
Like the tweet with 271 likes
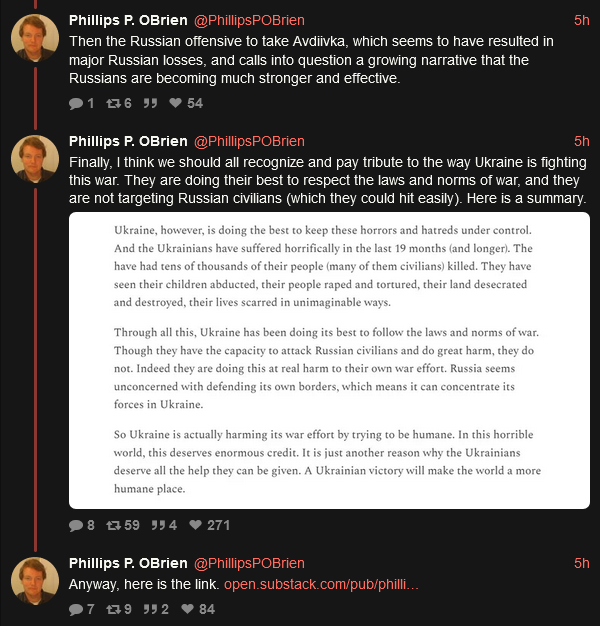pyautogui.click(x=196, y=525)
